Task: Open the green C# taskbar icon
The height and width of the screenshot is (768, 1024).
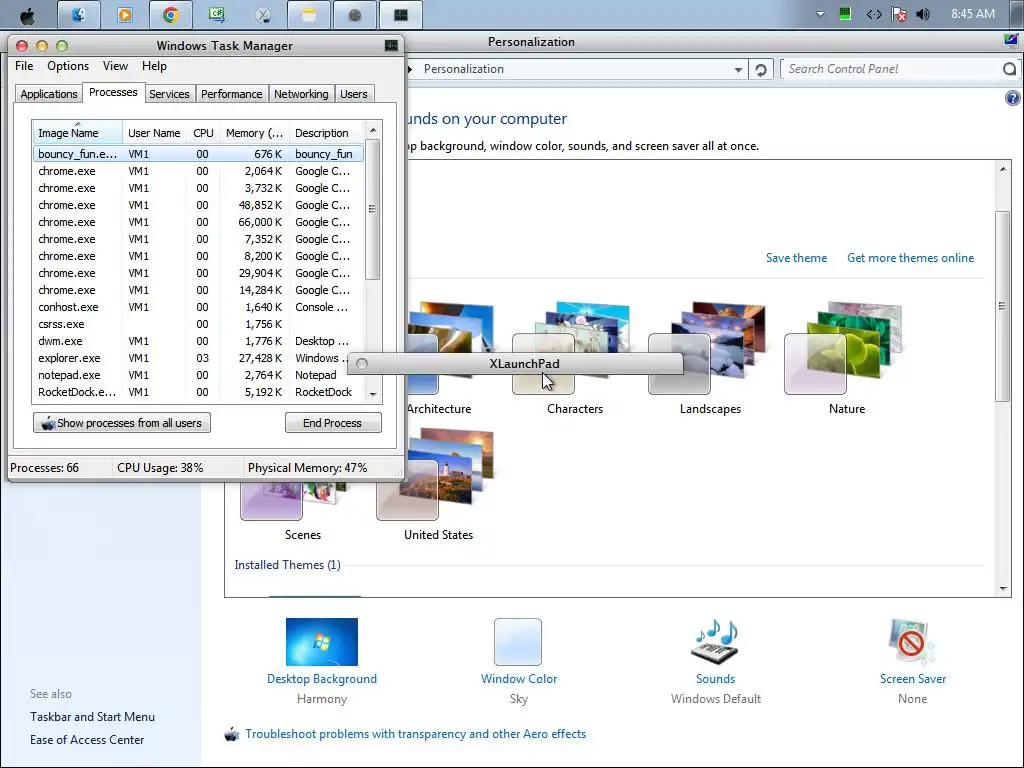Action: [x=216, y=15]
